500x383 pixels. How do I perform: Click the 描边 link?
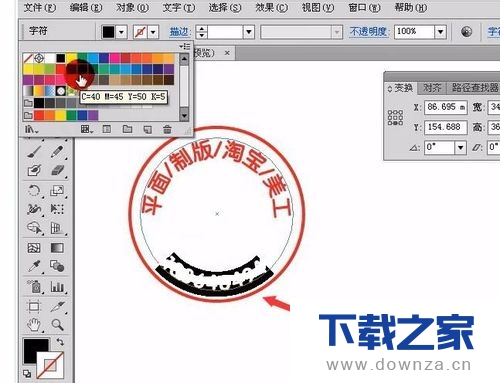click(x=180, y=32)
